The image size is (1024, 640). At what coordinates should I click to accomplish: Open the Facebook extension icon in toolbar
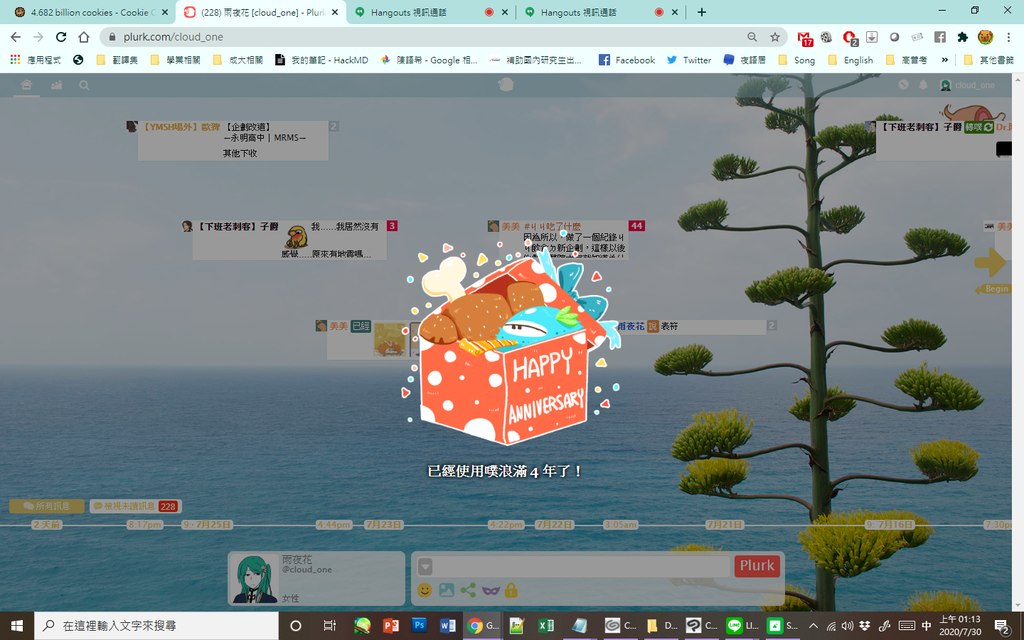pyautogui.click(x=940, y=37)
